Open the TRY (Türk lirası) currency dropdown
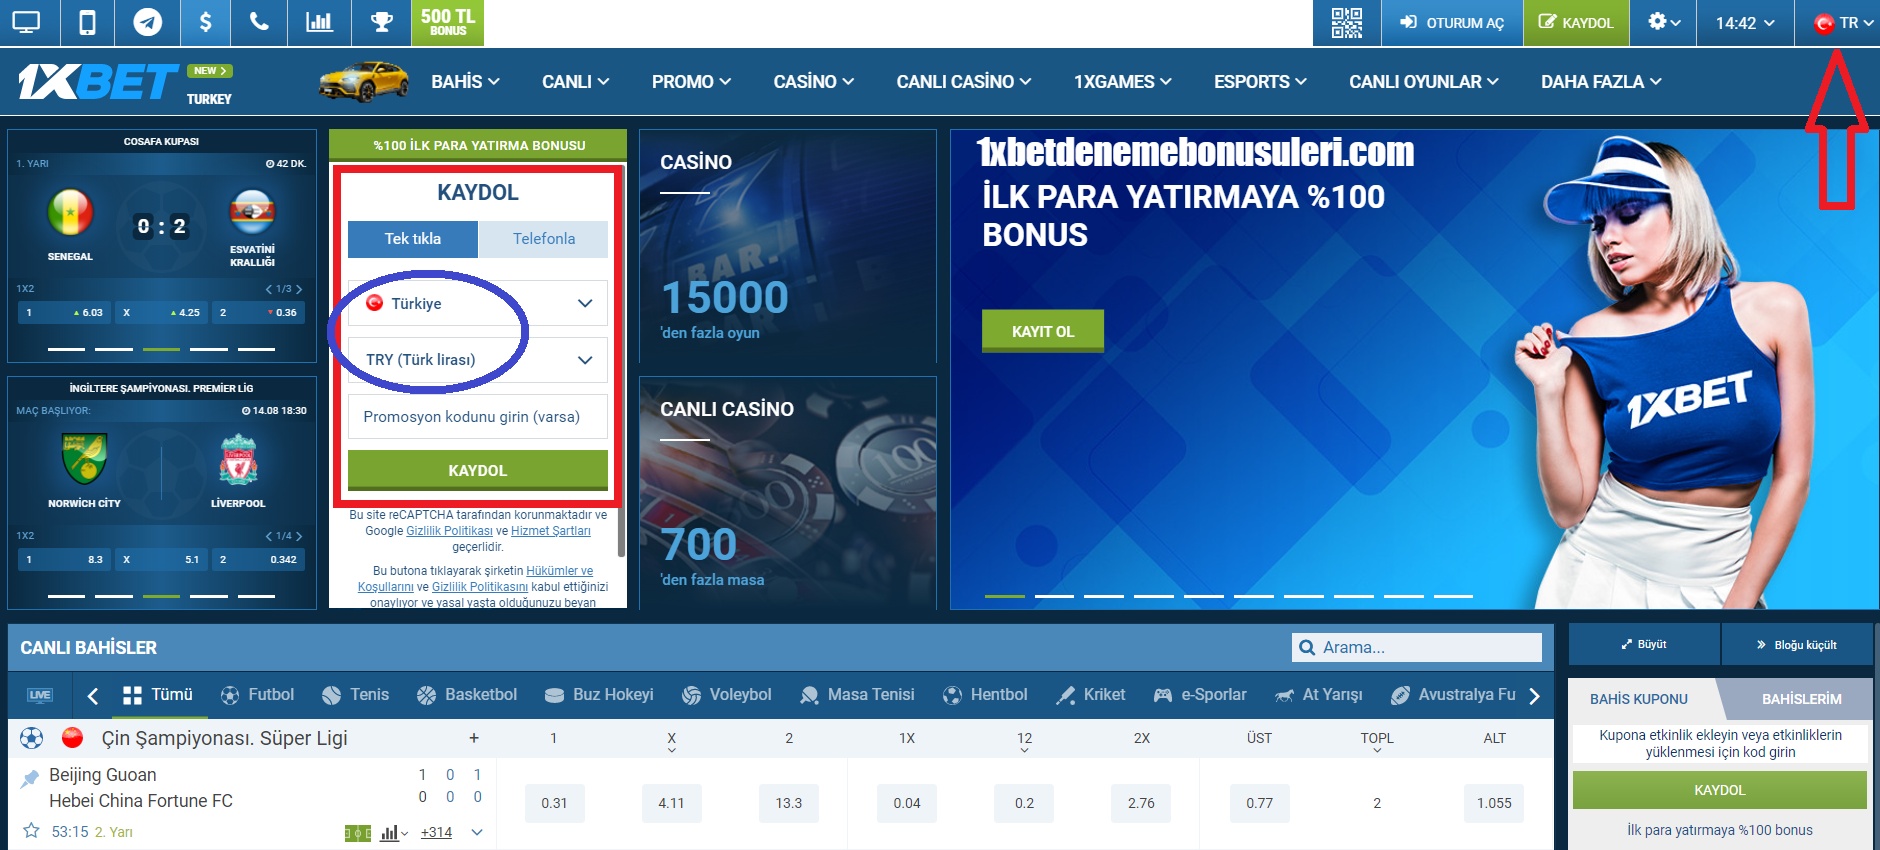This screenshot has height=850, width=1880. [478, 360]
